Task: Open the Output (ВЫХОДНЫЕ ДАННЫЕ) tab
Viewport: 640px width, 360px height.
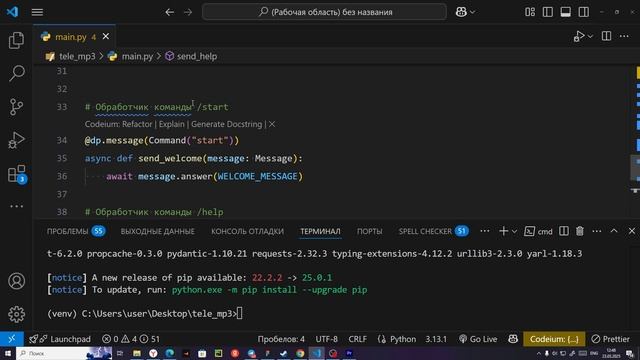Action: pyautogui.click(x=158, y=231)
